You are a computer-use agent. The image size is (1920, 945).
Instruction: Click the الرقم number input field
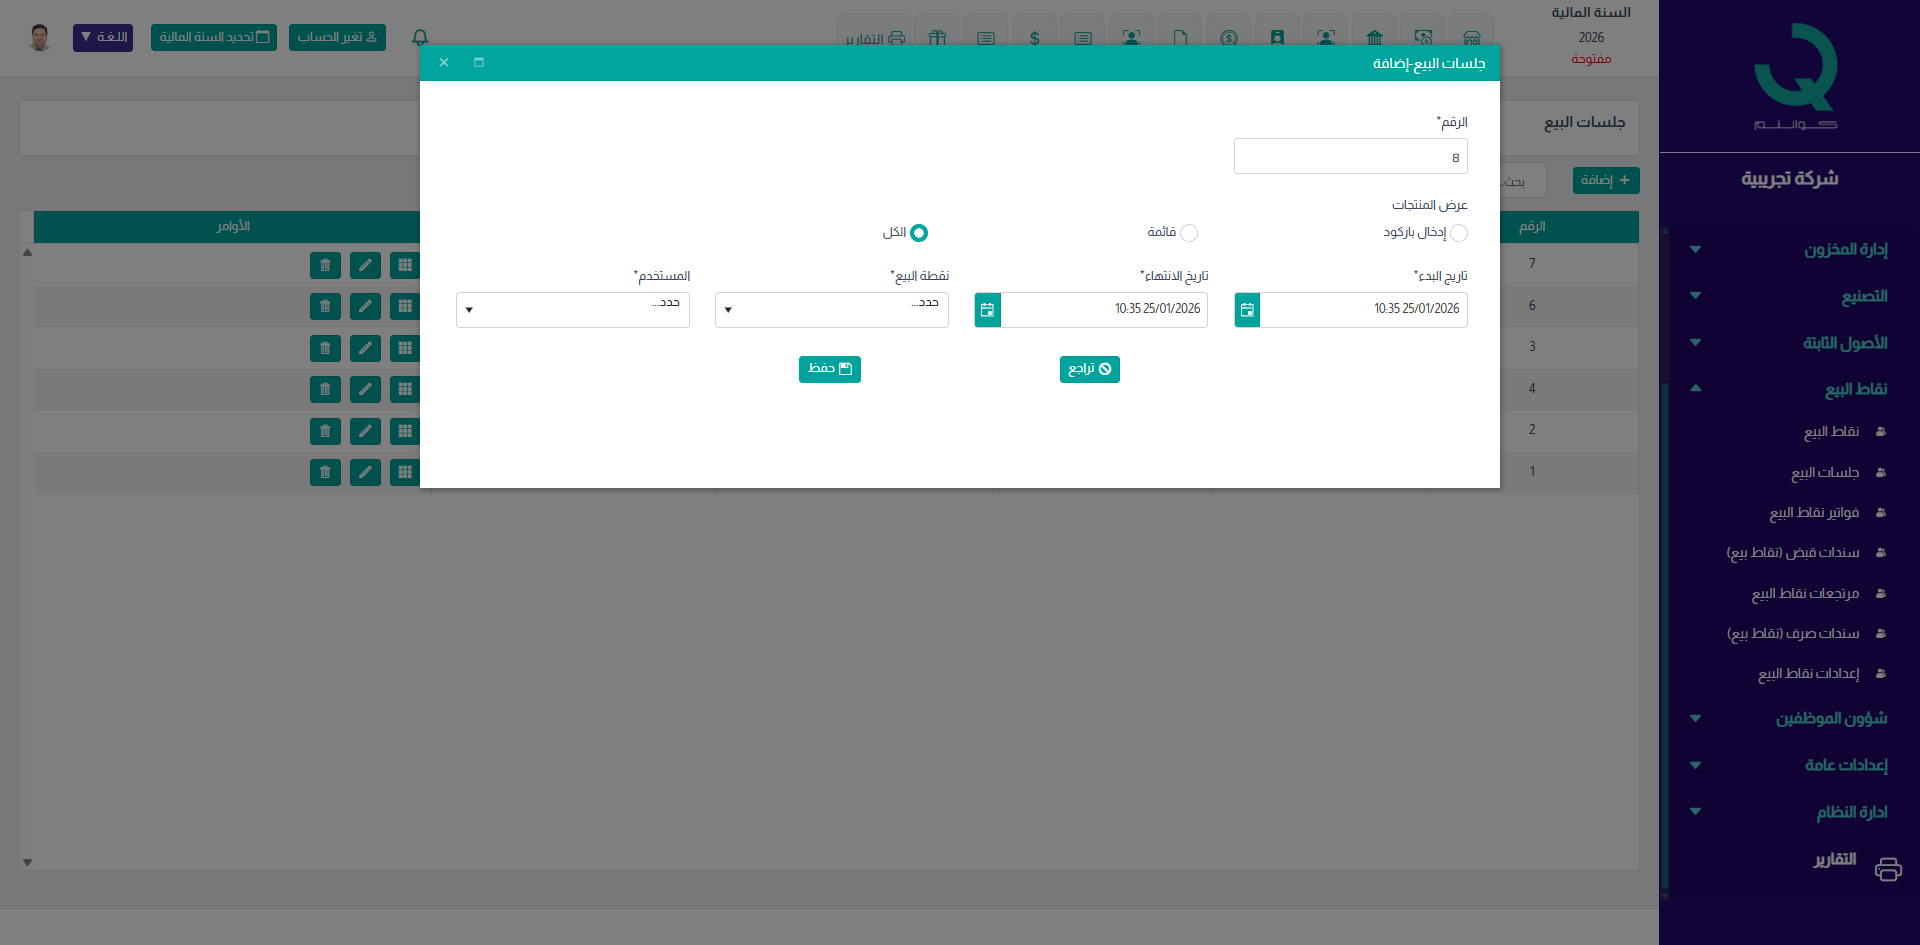(1350, 157)
